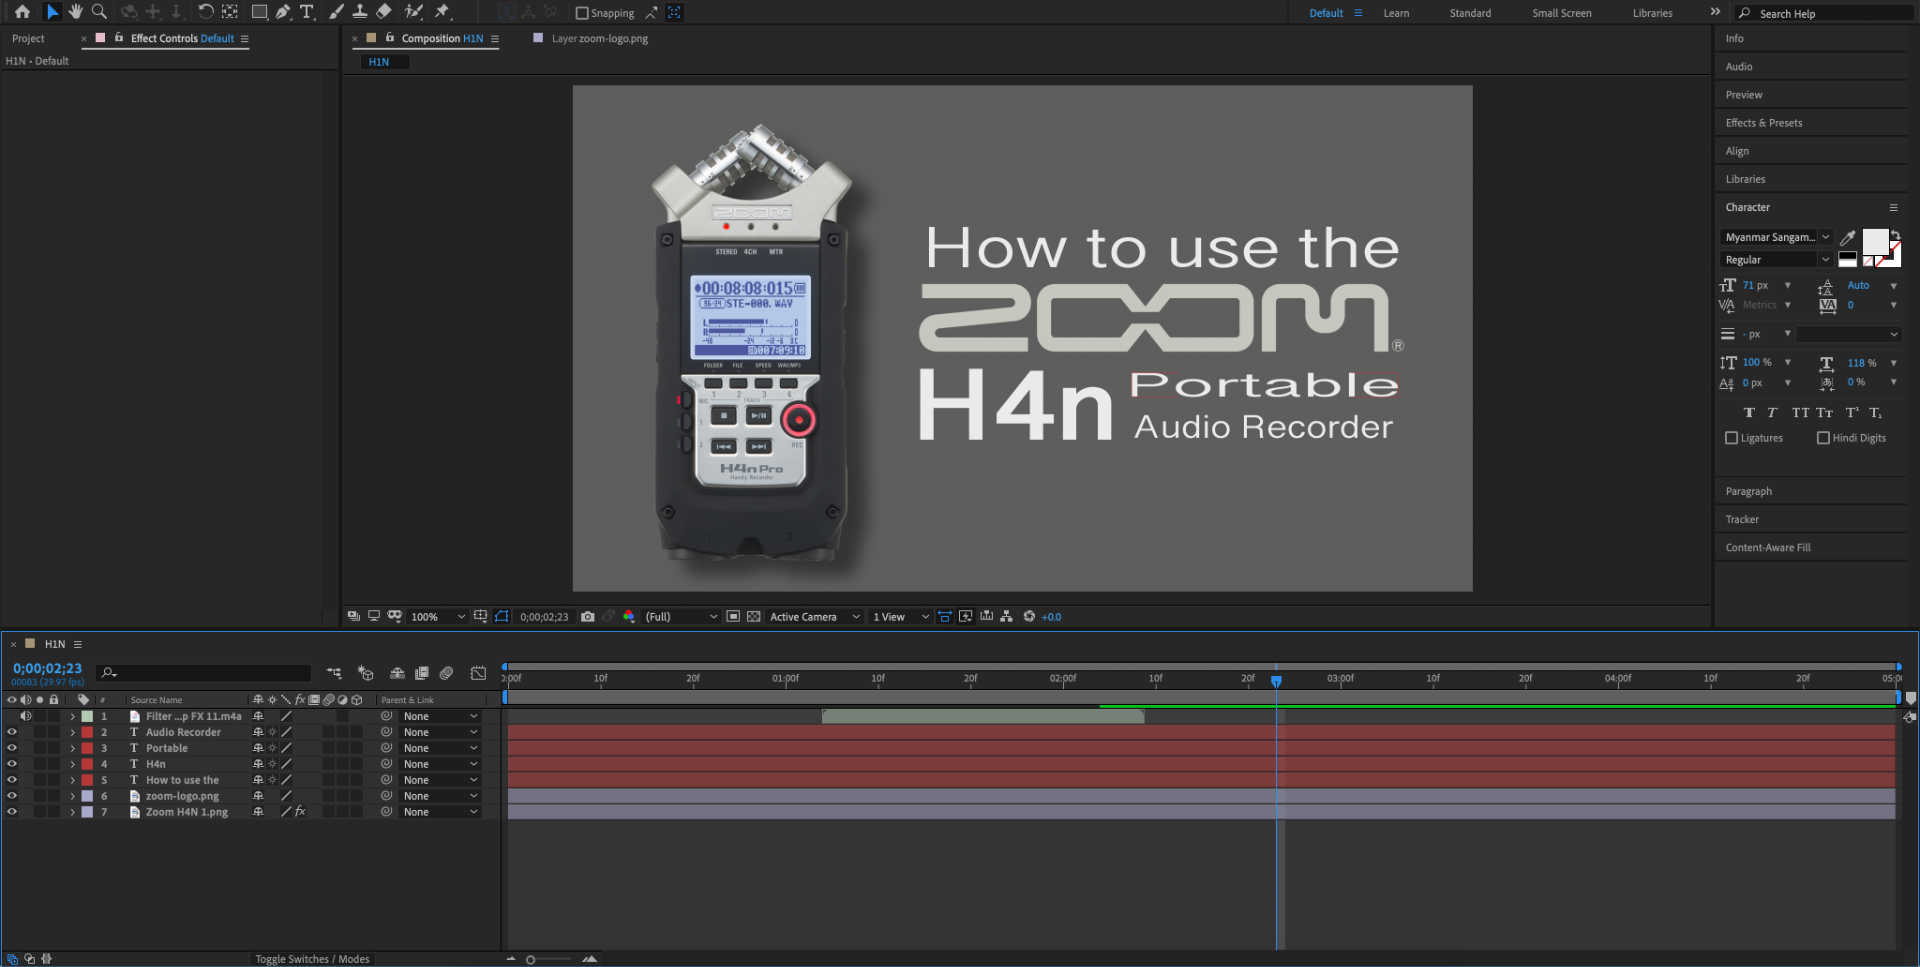
Task: Reset exposure icon in the viewer
Action: coord(1029,617)
